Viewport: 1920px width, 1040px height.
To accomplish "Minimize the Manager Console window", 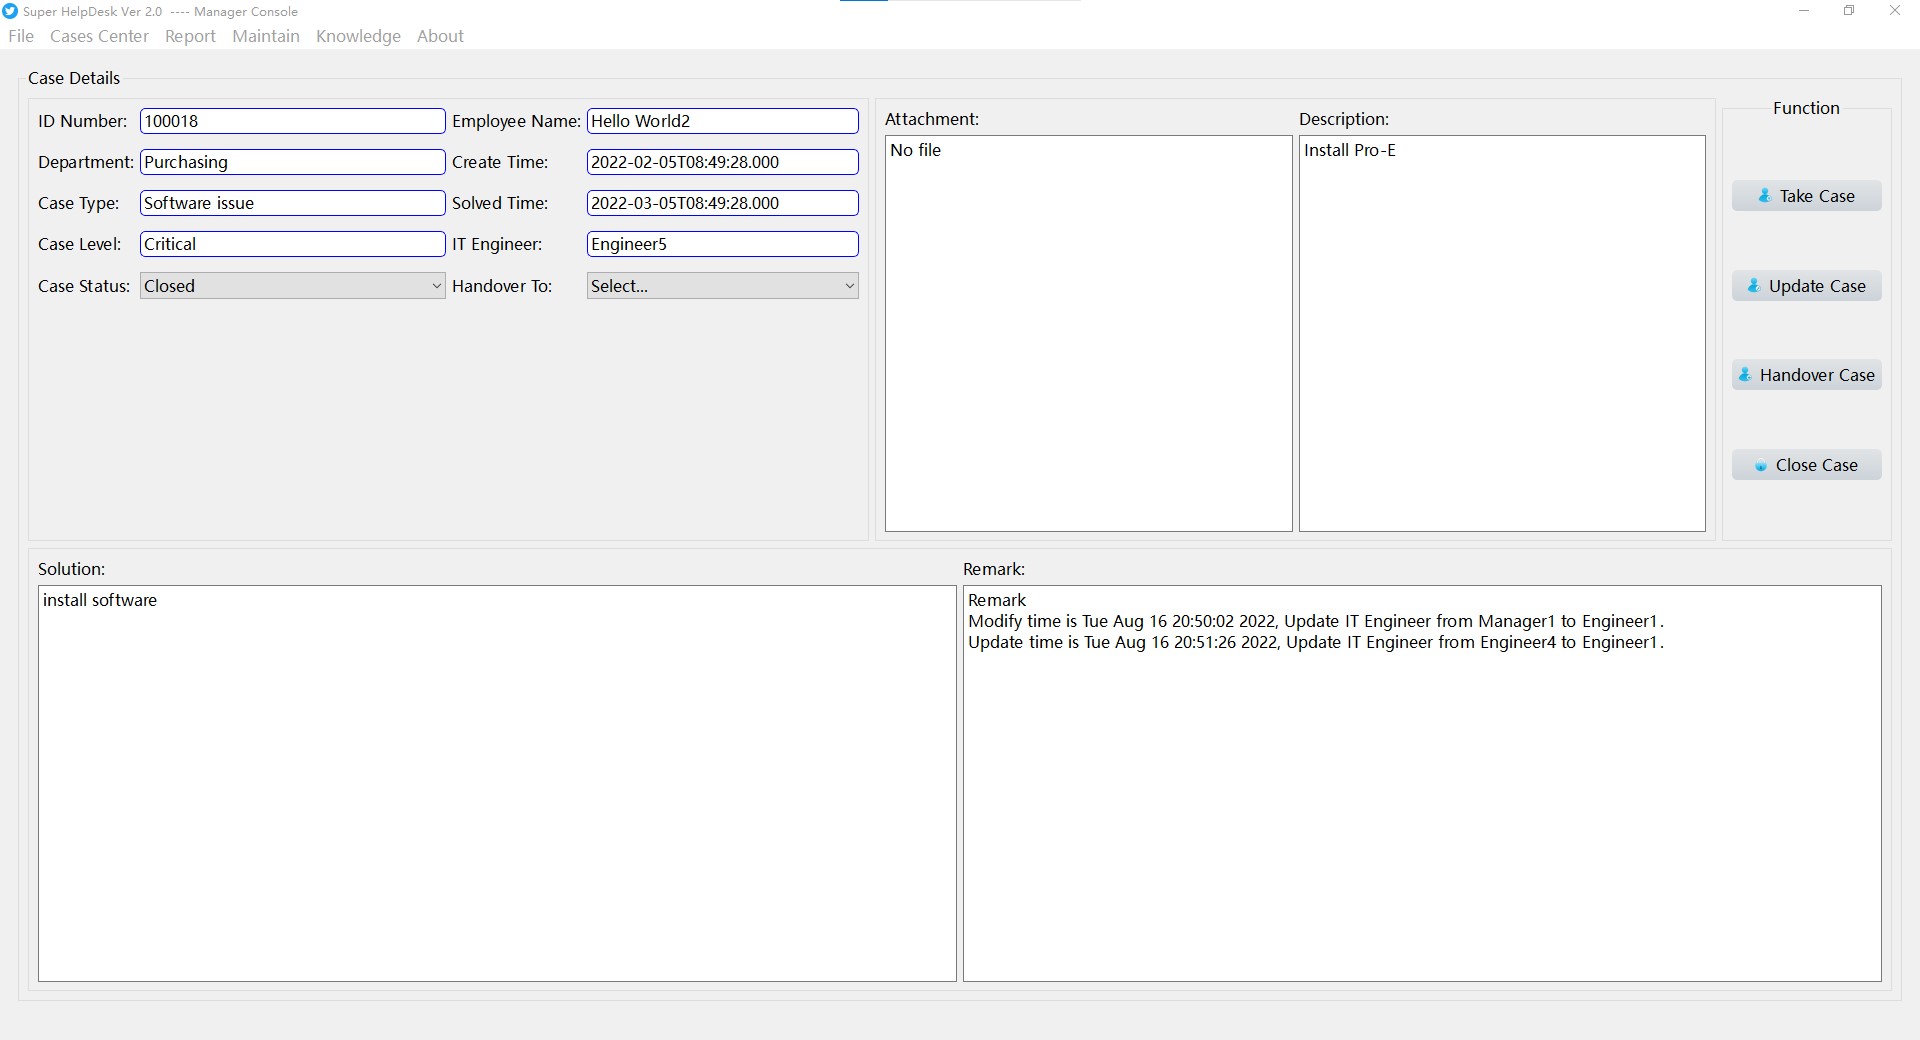I will [x=1804, y=11].
